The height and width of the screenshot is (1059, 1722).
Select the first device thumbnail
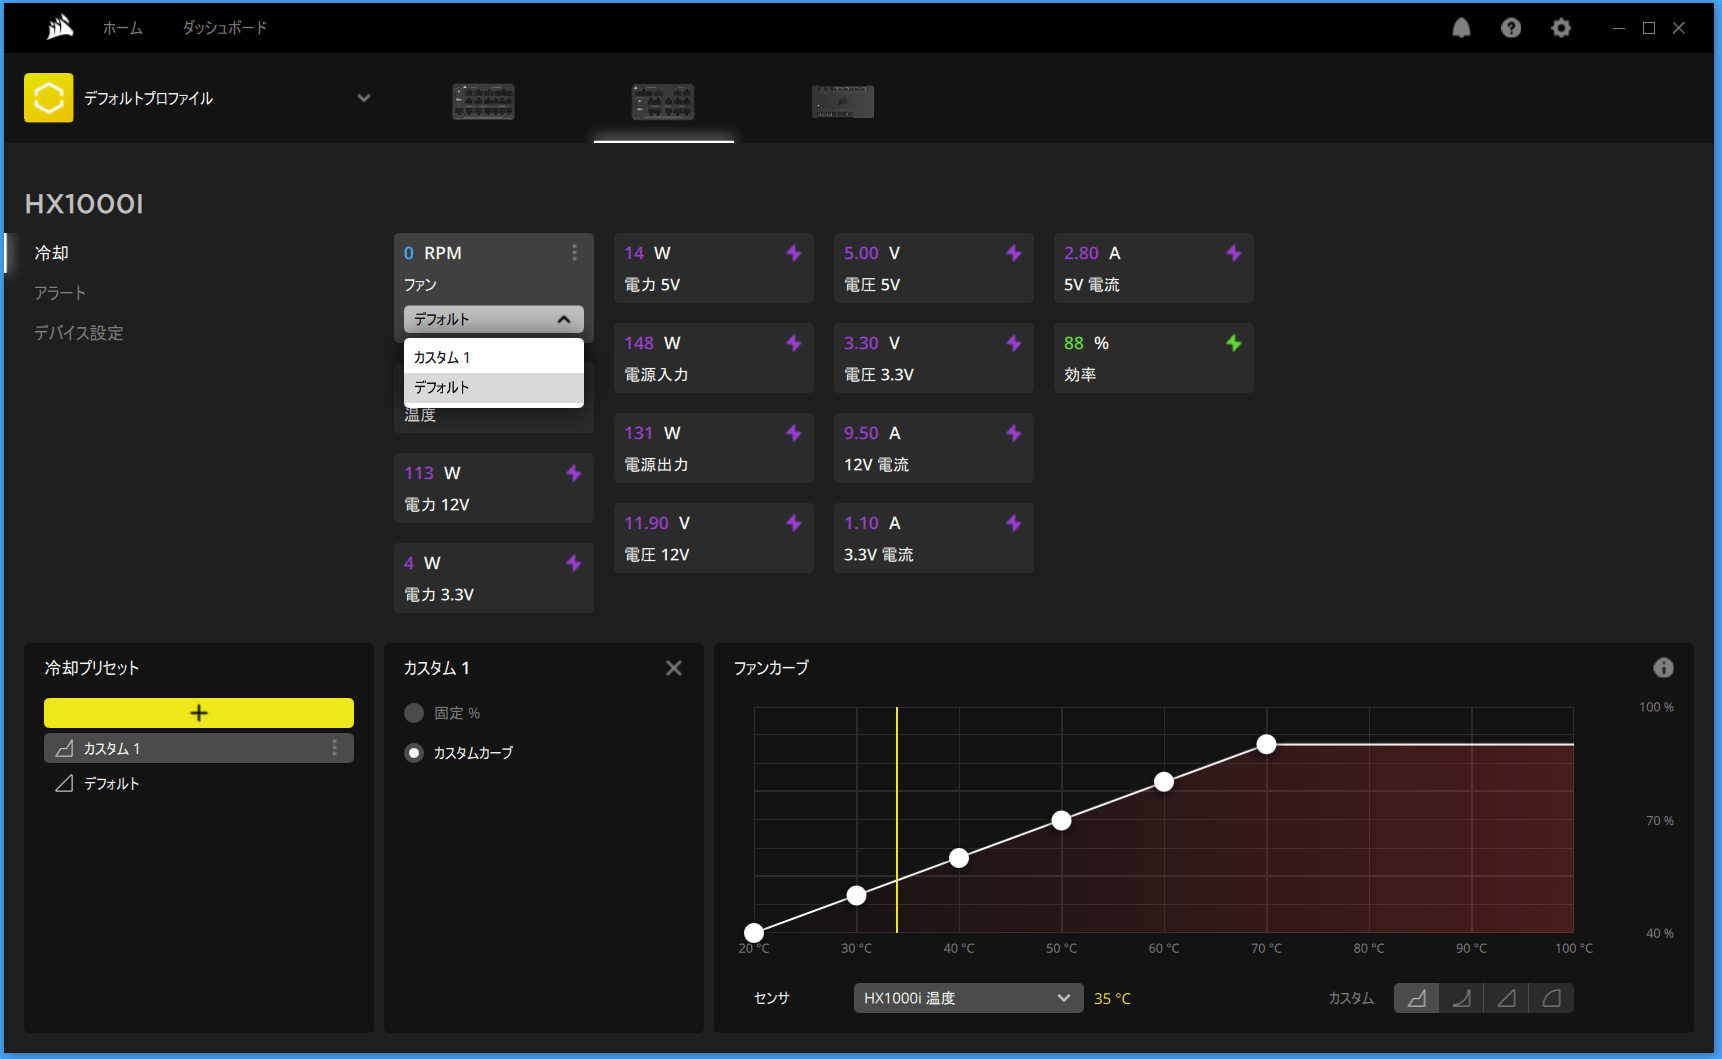(x=483, y=102)
